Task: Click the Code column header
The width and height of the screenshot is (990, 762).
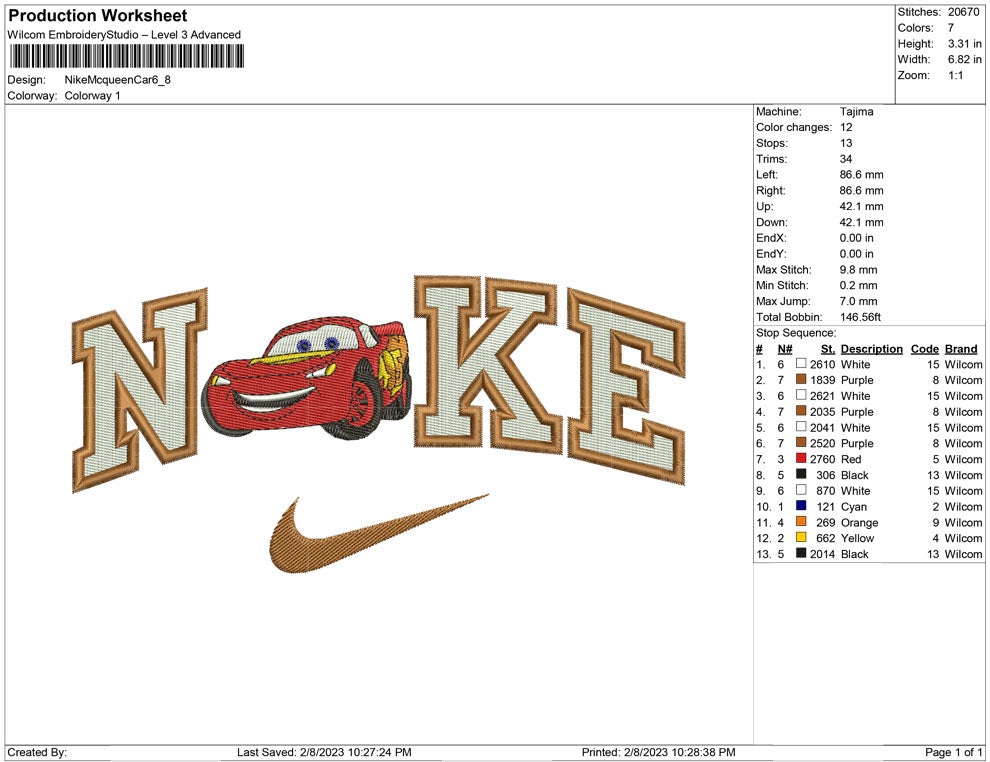Action: click(924, 349)
